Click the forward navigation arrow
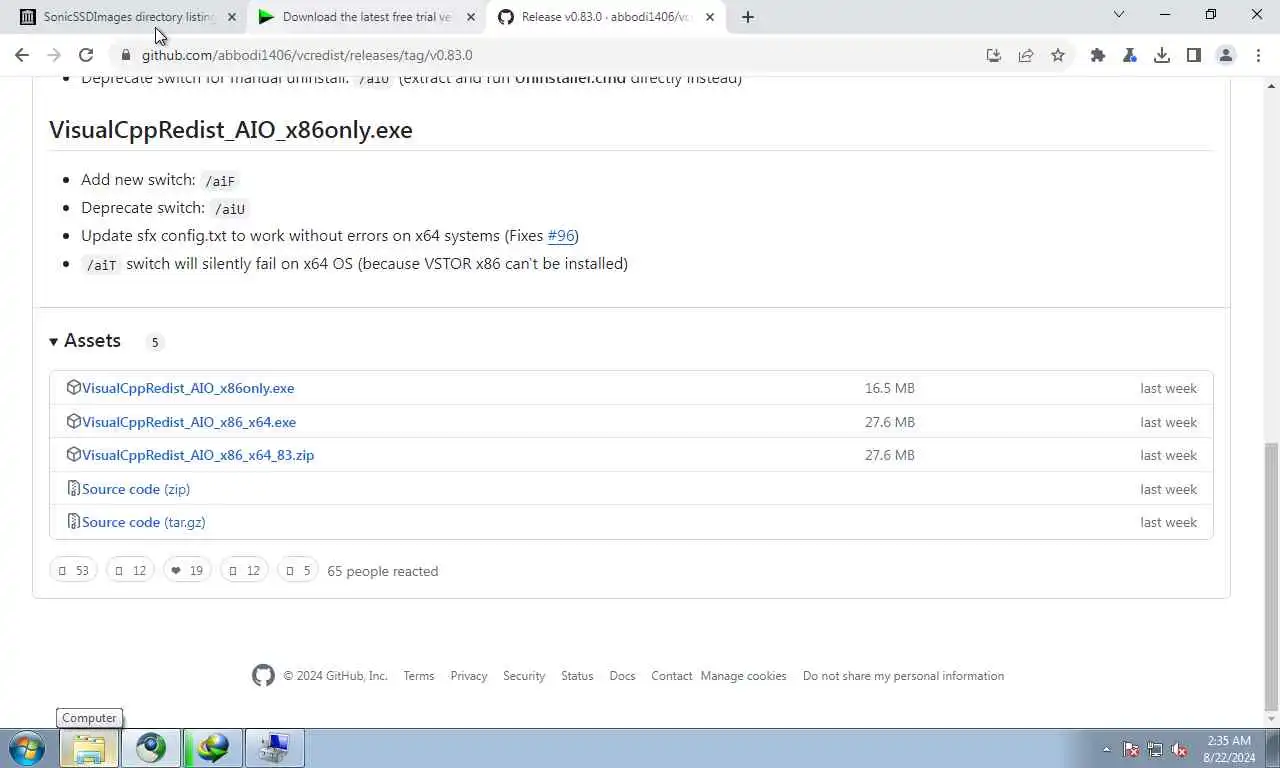Screen dimensions: 1280x768 pyautogui.click(x=54, y=55)
